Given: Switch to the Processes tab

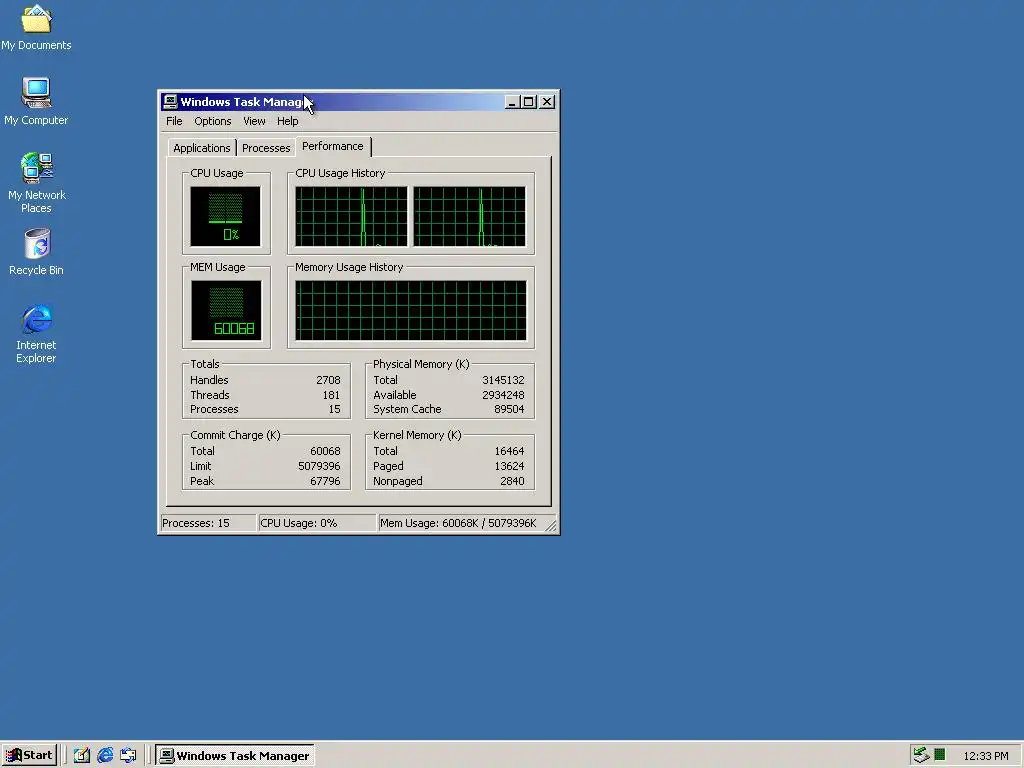Looking at the screenshot, I should pyautogui.click(x=266, y=148).
